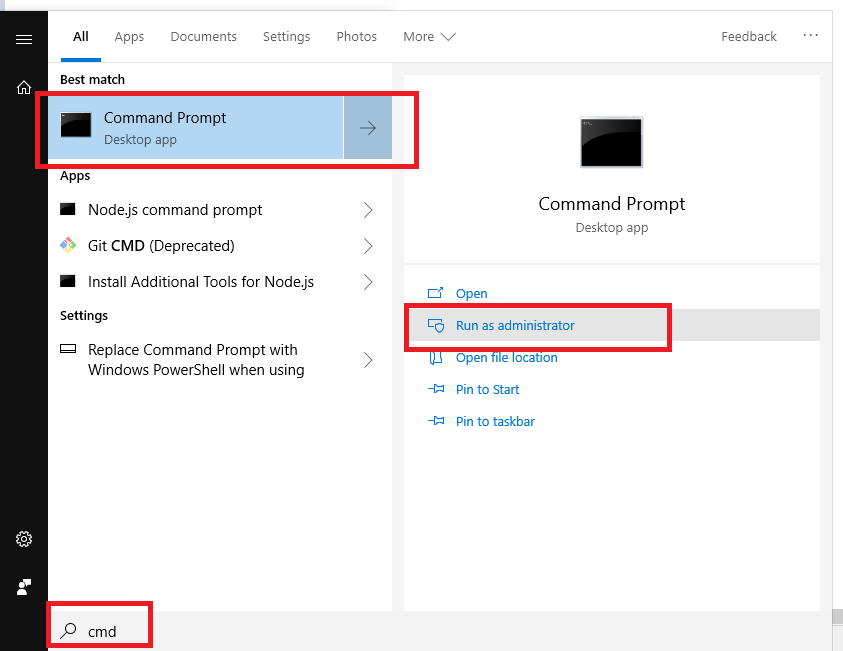Switch to the Documents tab

coord(203,36)
